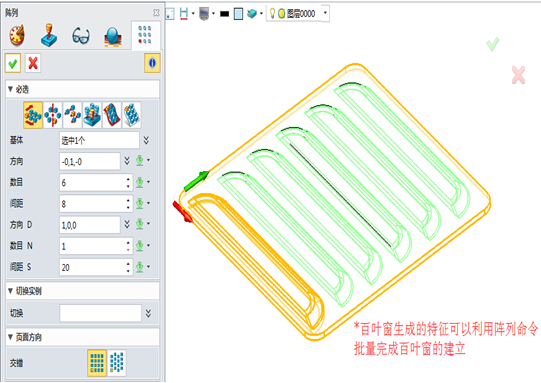Collapse the 切换实例 section
541x383 pixels.
(x=11, y=291)
